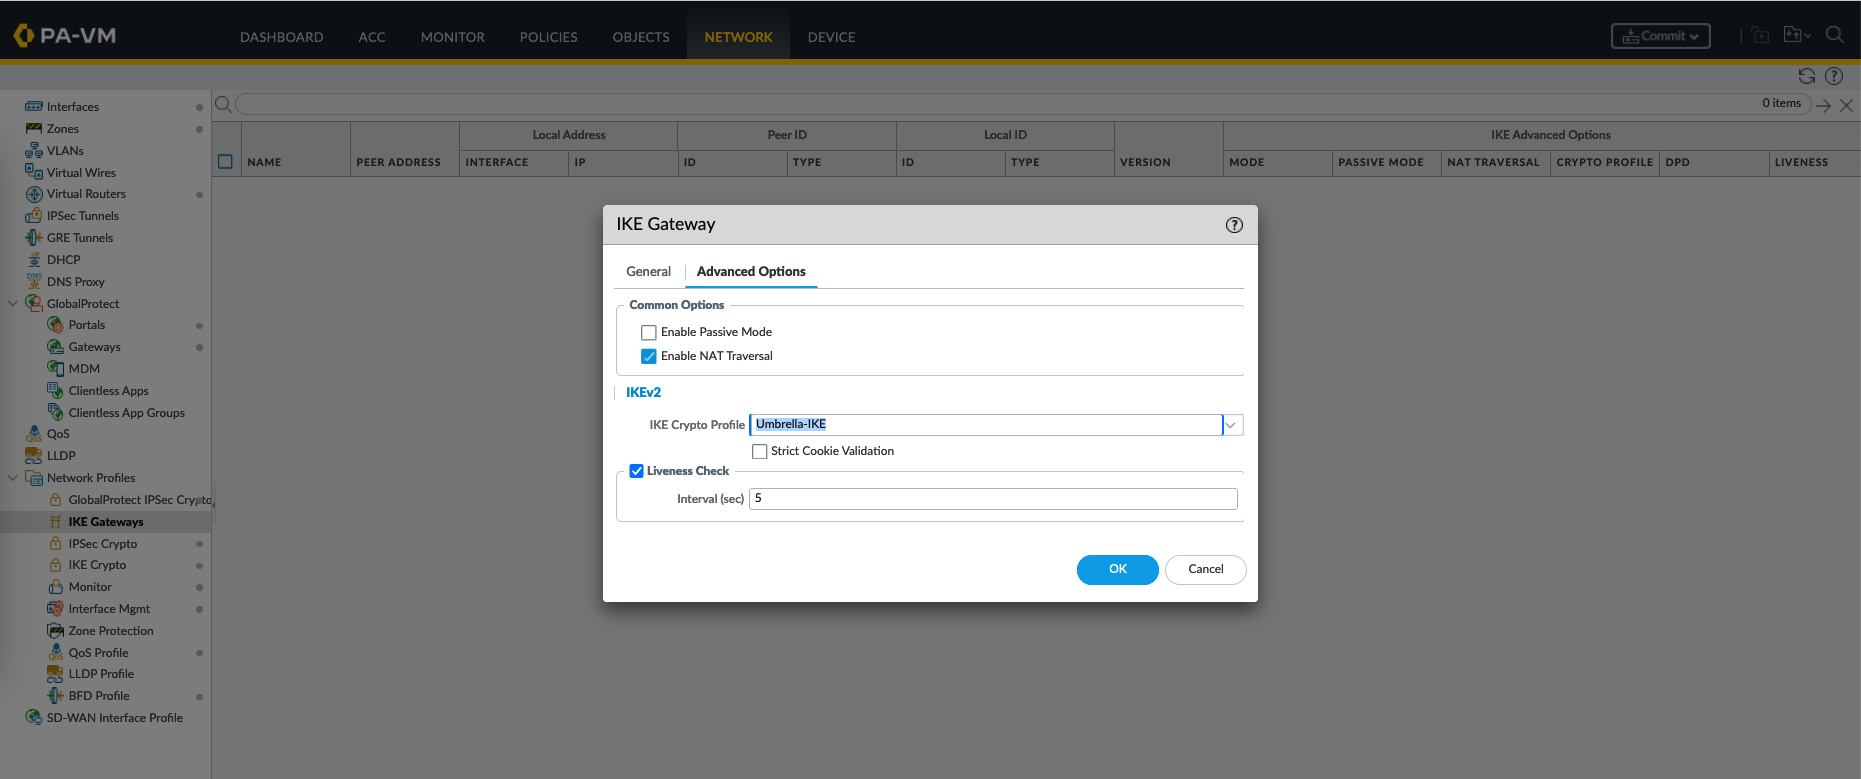The height and width of the screenshot is (779, 1861).
Task: Enable Passive Mode checkbox
Action: 649,333
